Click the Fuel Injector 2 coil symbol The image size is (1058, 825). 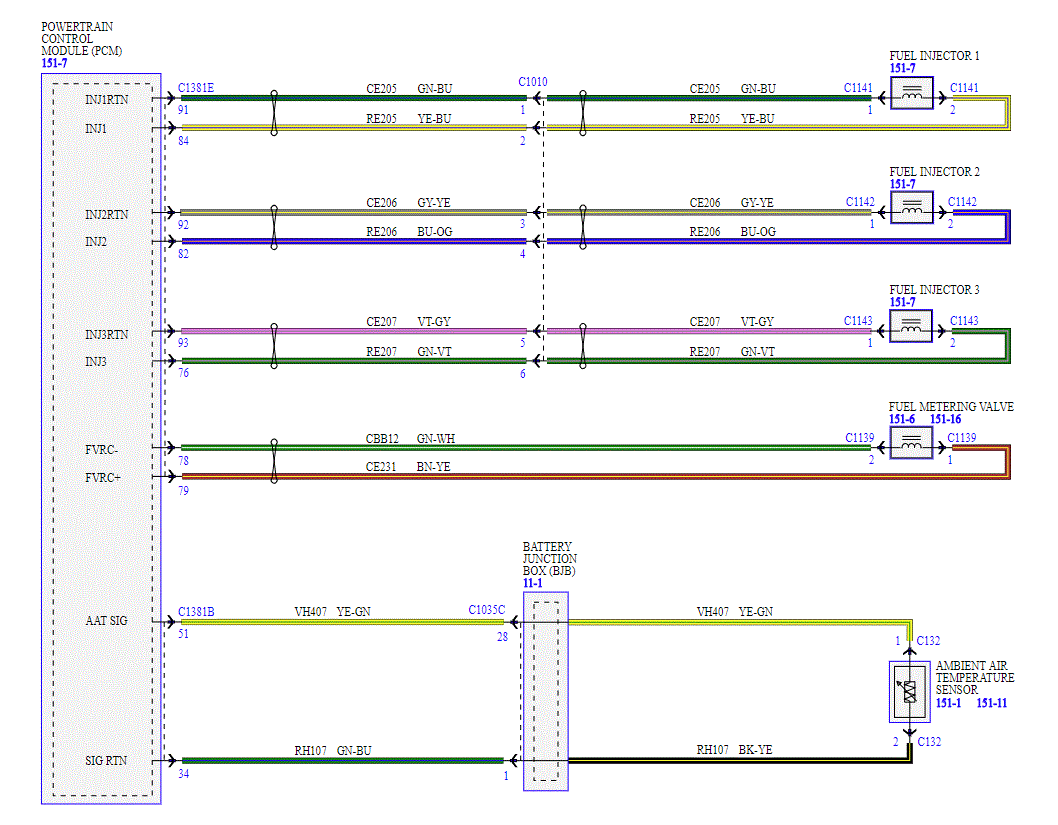(x=912, y=207)
